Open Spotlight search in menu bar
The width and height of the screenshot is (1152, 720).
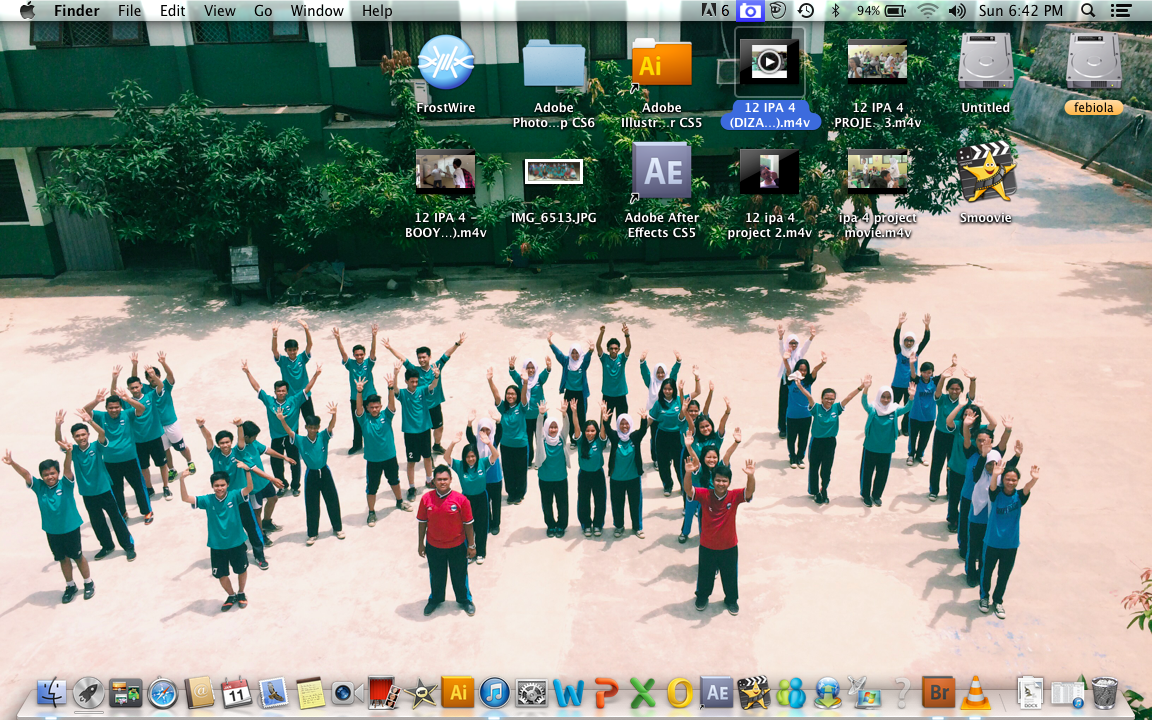[x=1088, y=10]
